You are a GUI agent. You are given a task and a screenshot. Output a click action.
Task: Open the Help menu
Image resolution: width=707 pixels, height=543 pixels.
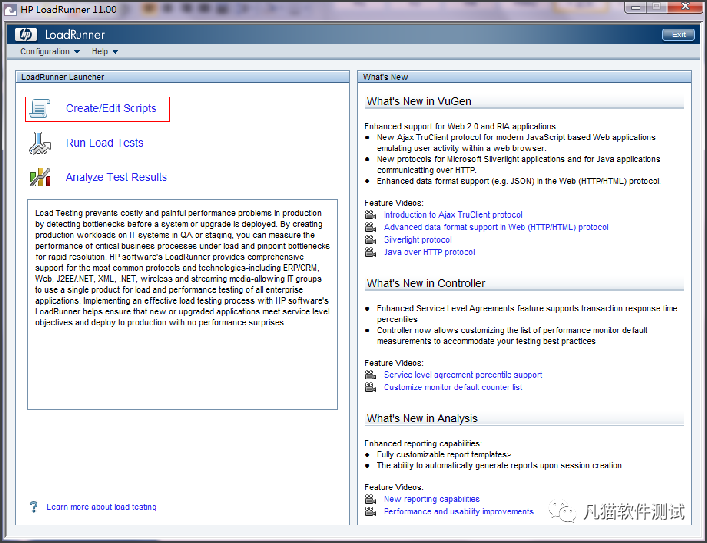pos(105,51)
